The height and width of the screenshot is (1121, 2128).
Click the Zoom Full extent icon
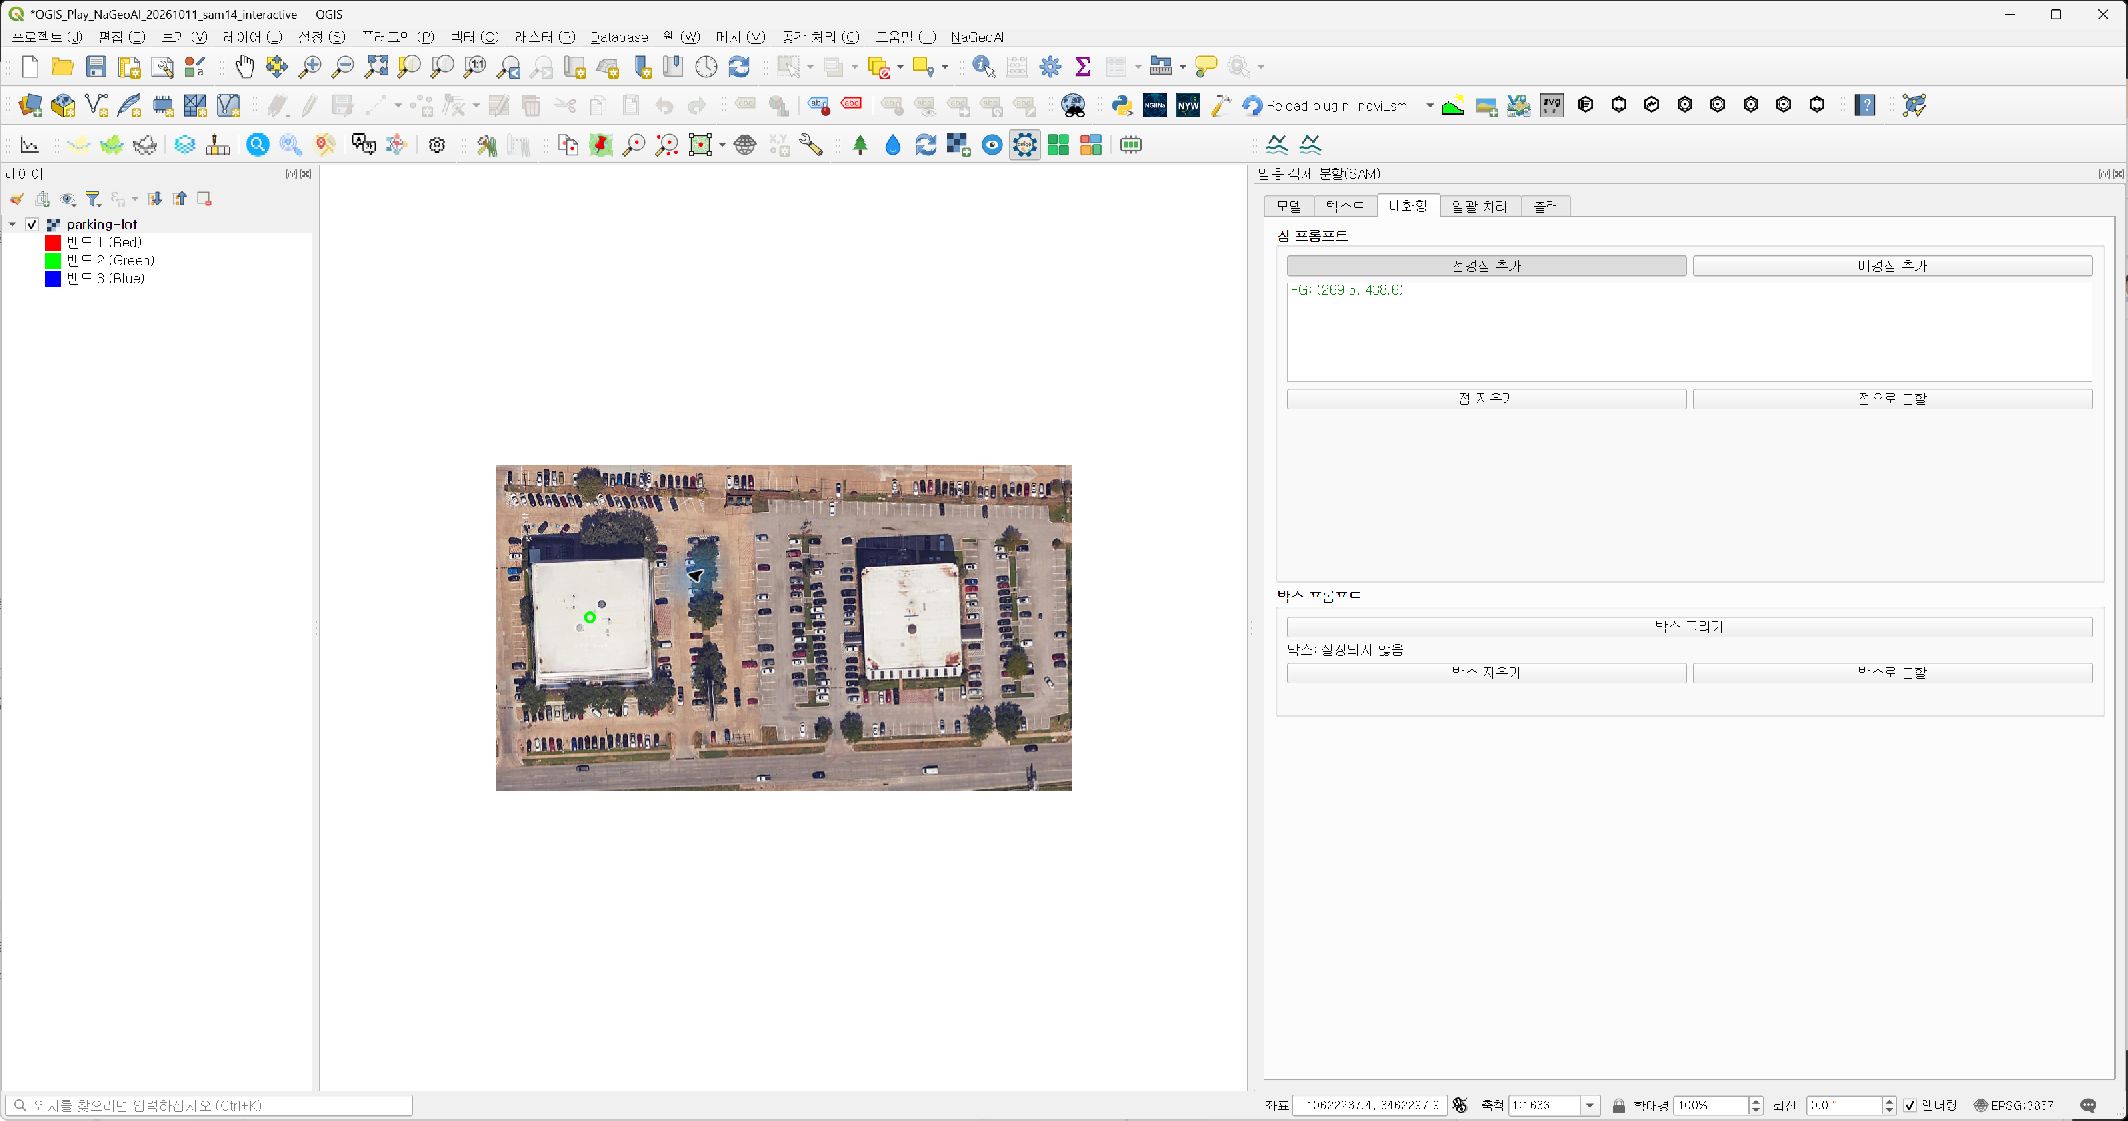[376, 67]
